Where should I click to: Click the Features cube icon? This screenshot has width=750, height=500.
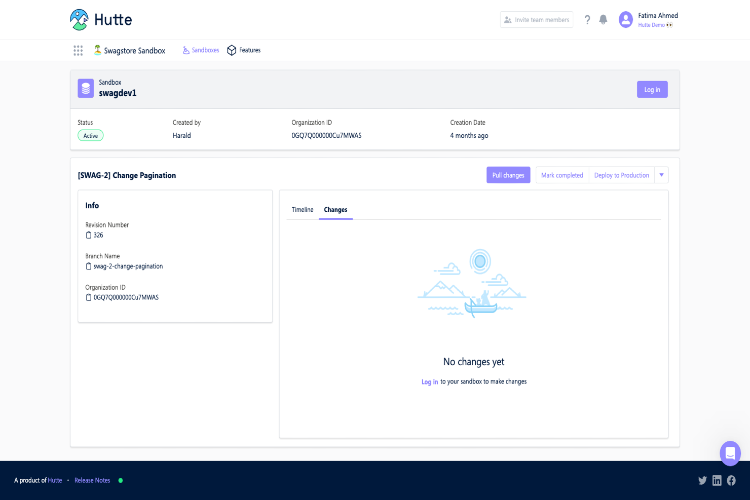pyautogui.click(x=232, y=50)
